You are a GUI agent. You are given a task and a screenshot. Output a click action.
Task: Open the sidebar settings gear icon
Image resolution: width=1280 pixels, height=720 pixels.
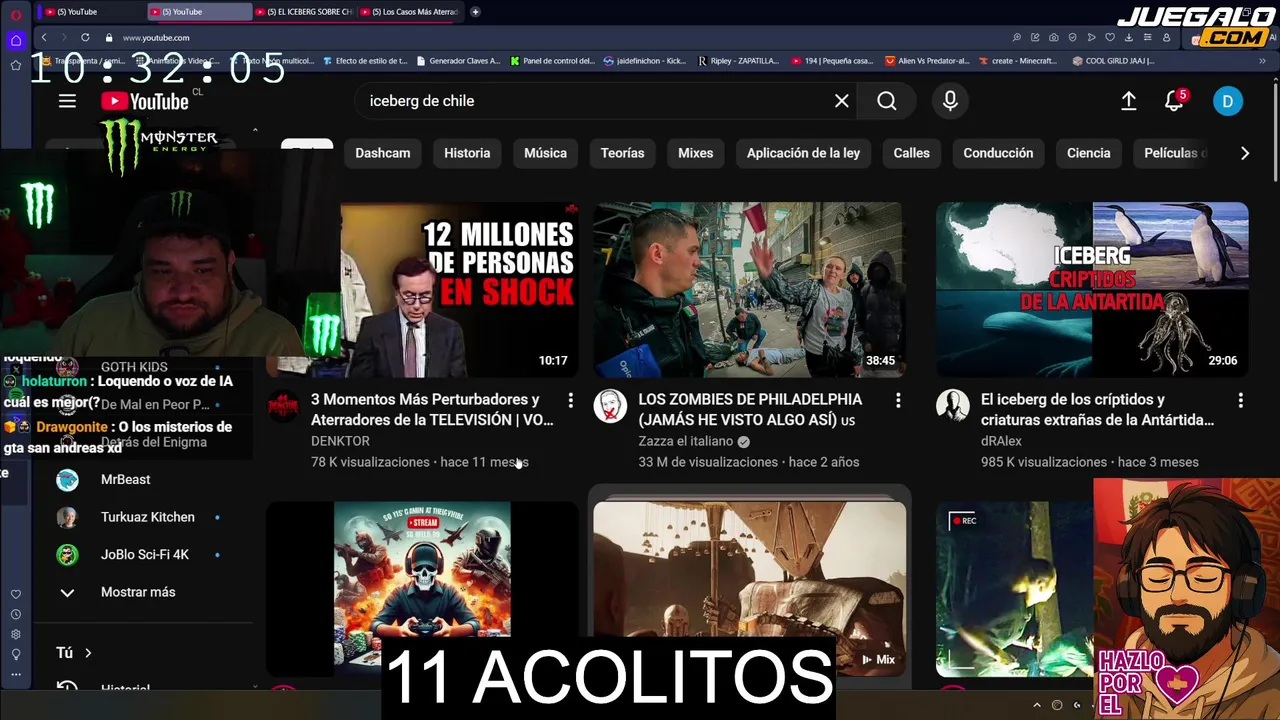pyautogui.click(x=15, y=634)
